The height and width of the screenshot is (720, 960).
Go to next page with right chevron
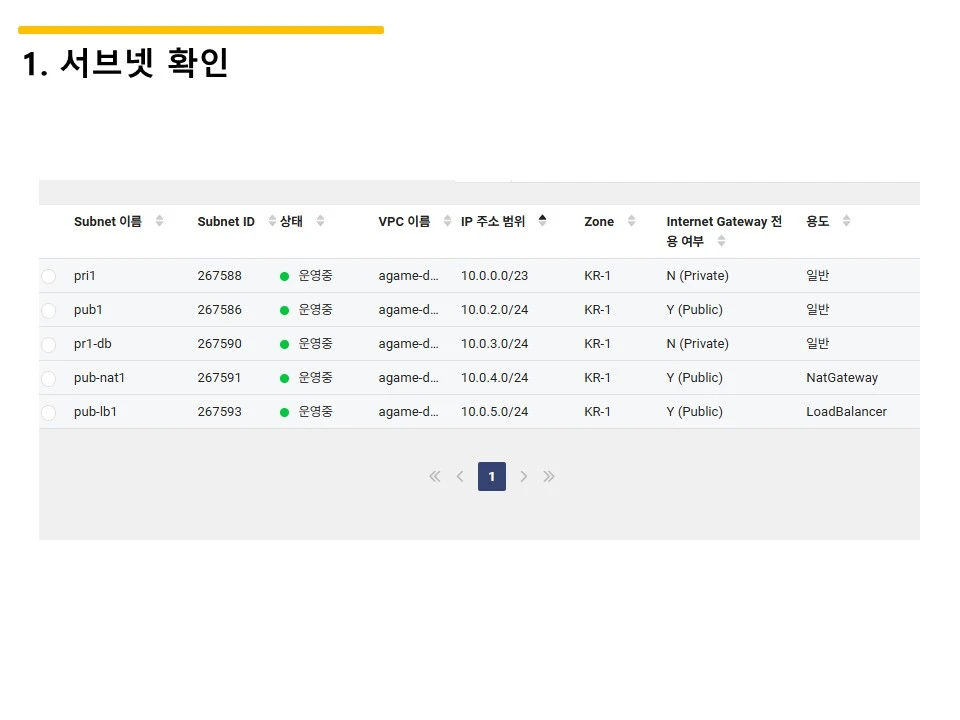pos(524,476)
